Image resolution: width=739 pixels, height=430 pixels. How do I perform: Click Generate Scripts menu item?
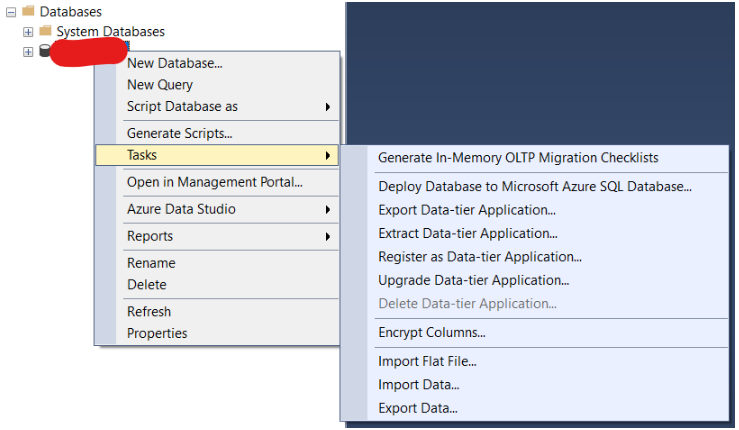click(179, 133)
